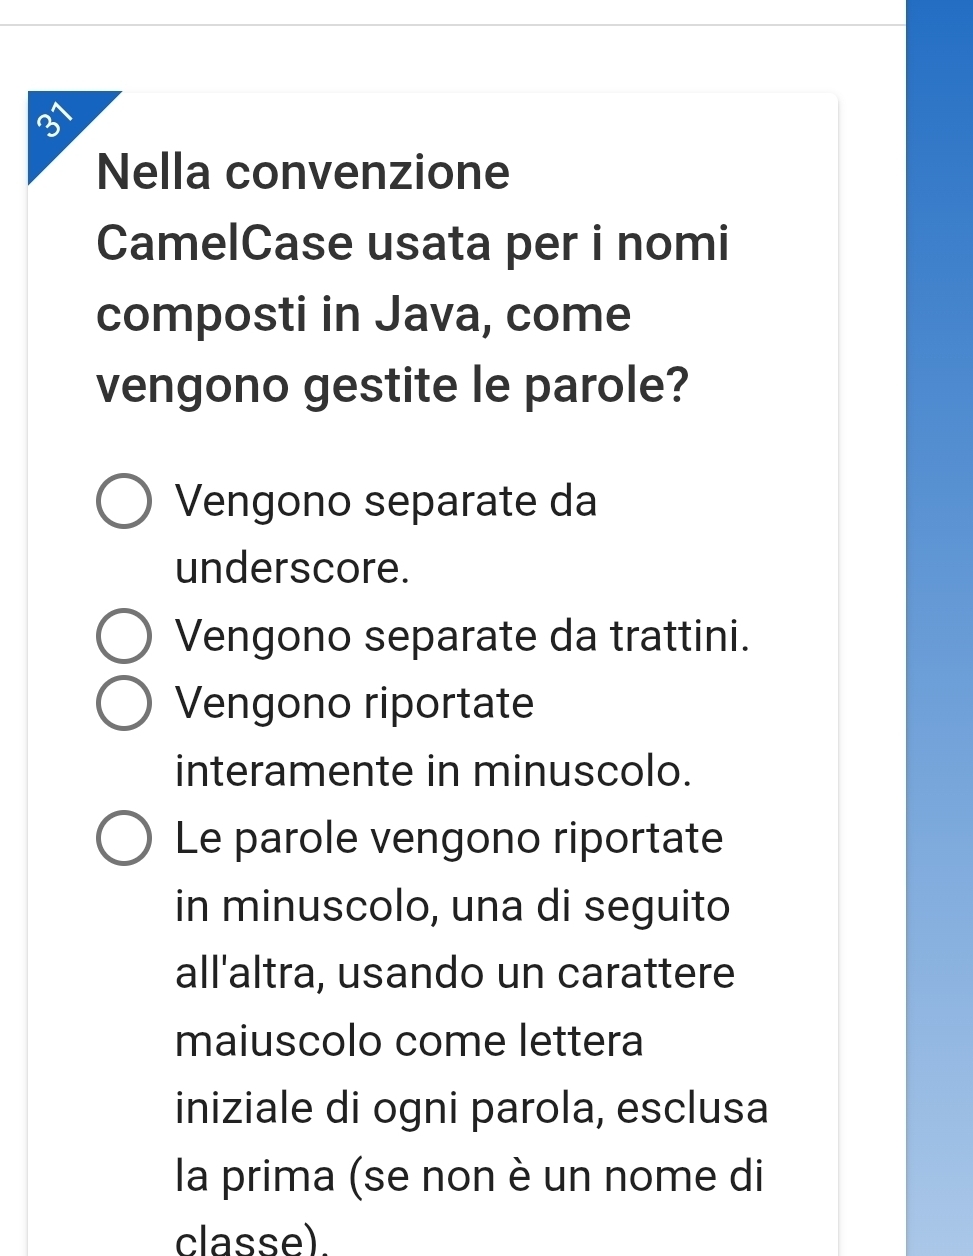Screen dimensions: 973x1256
Task: Click the "maiuscolo come lettera" text line
Action: pos(409,1041)
